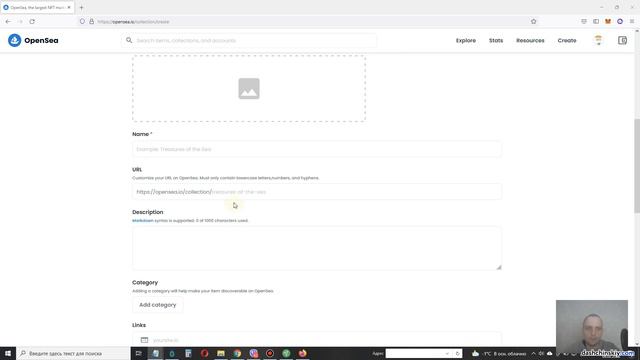Image resolution: width=640 pixels, height=360 pixels.
Task: Click the OpenSea wordmark text
Action: [41, 40]
